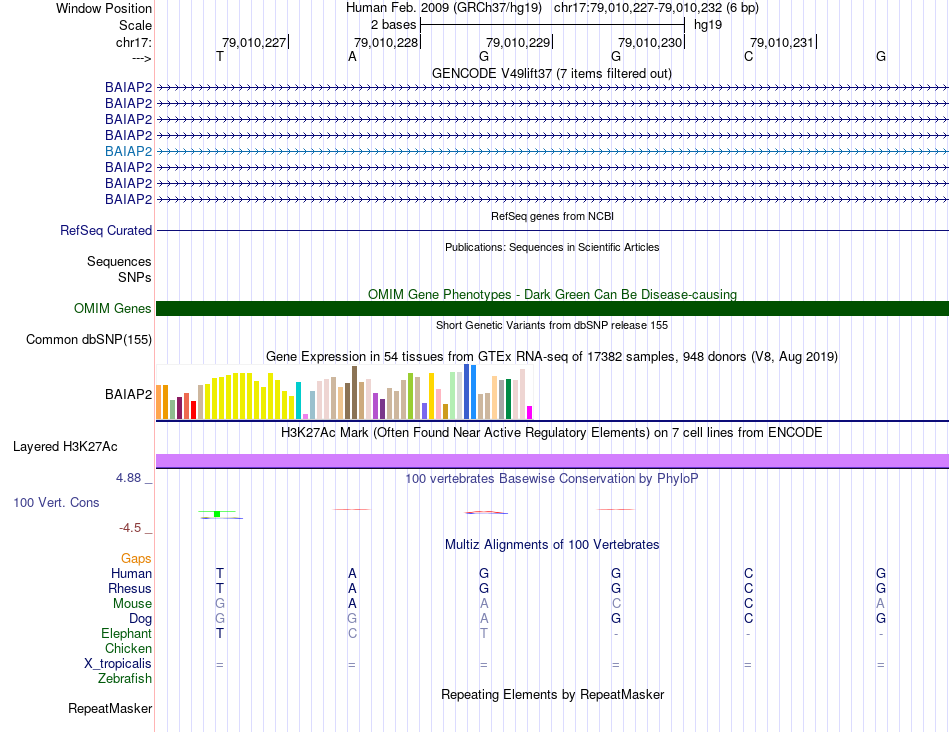
Task: Click the Window Position track label
Action: point(104,8)
